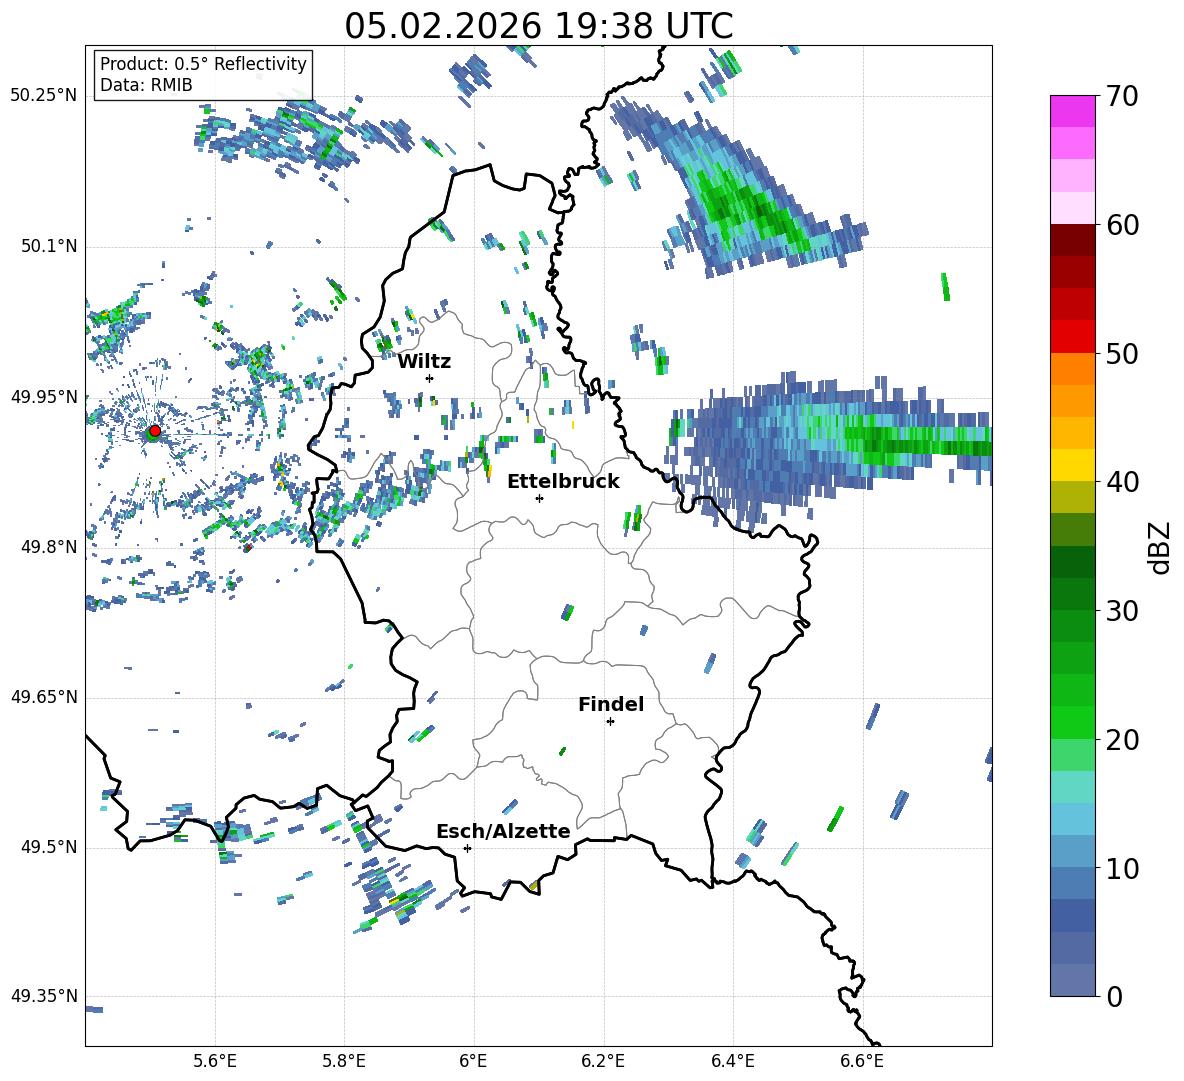Click the 6°E longitude label

[x=473, y=1061]
